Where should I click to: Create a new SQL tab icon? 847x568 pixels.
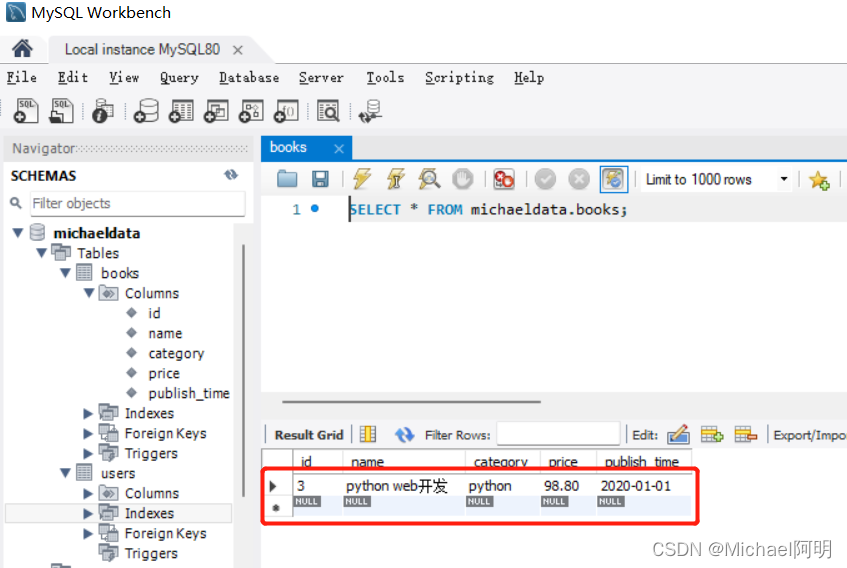pos(25,111)
